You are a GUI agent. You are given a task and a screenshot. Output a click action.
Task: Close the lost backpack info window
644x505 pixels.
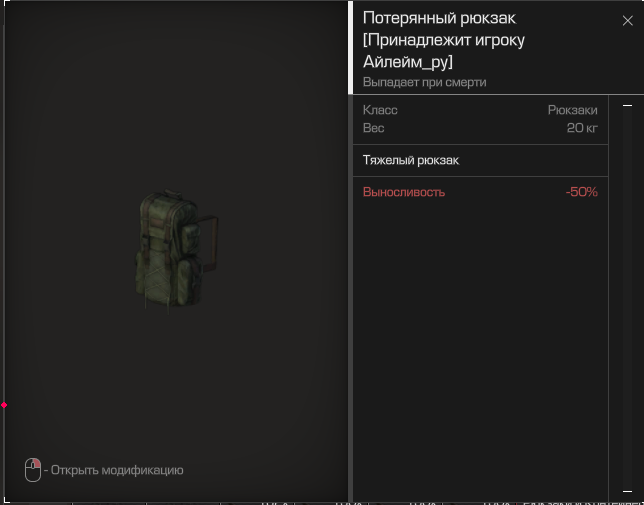(x=627, y=21)
